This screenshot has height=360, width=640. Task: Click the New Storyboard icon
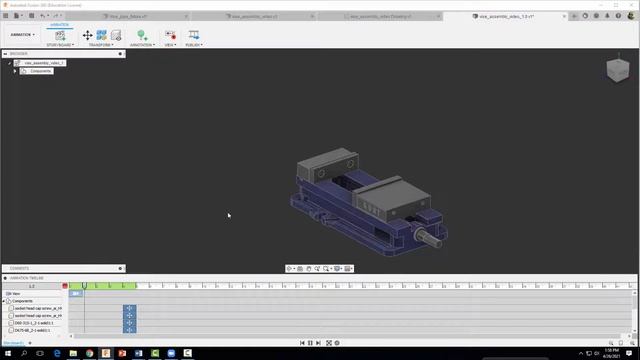60,35
